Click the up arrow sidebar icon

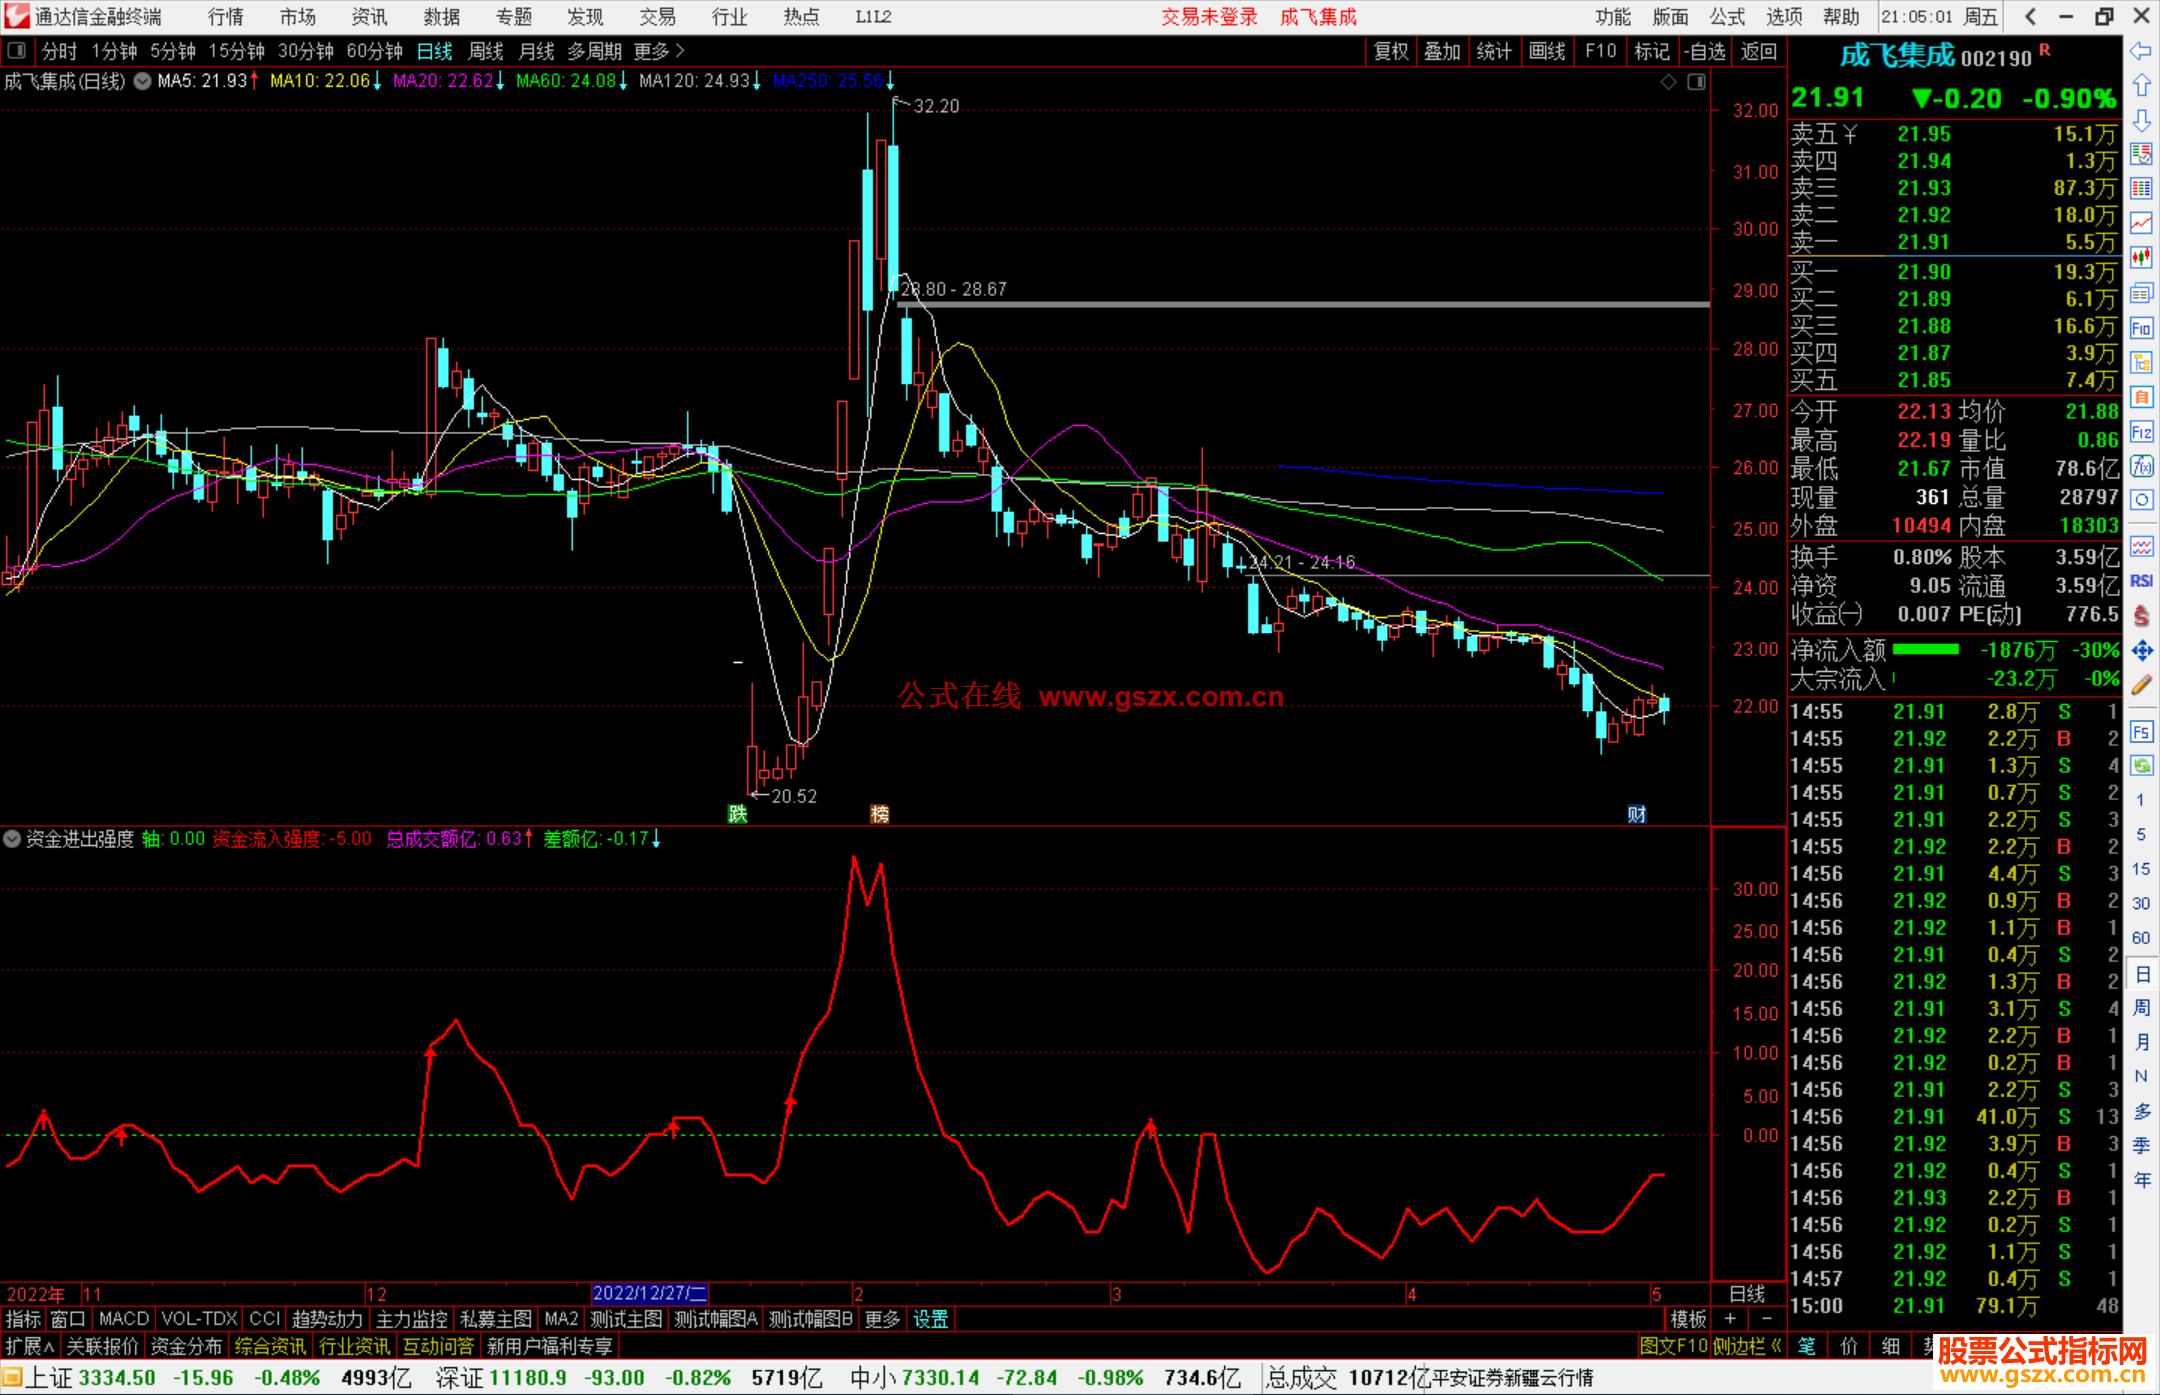pyautogui.click(x=2141, y=86)
